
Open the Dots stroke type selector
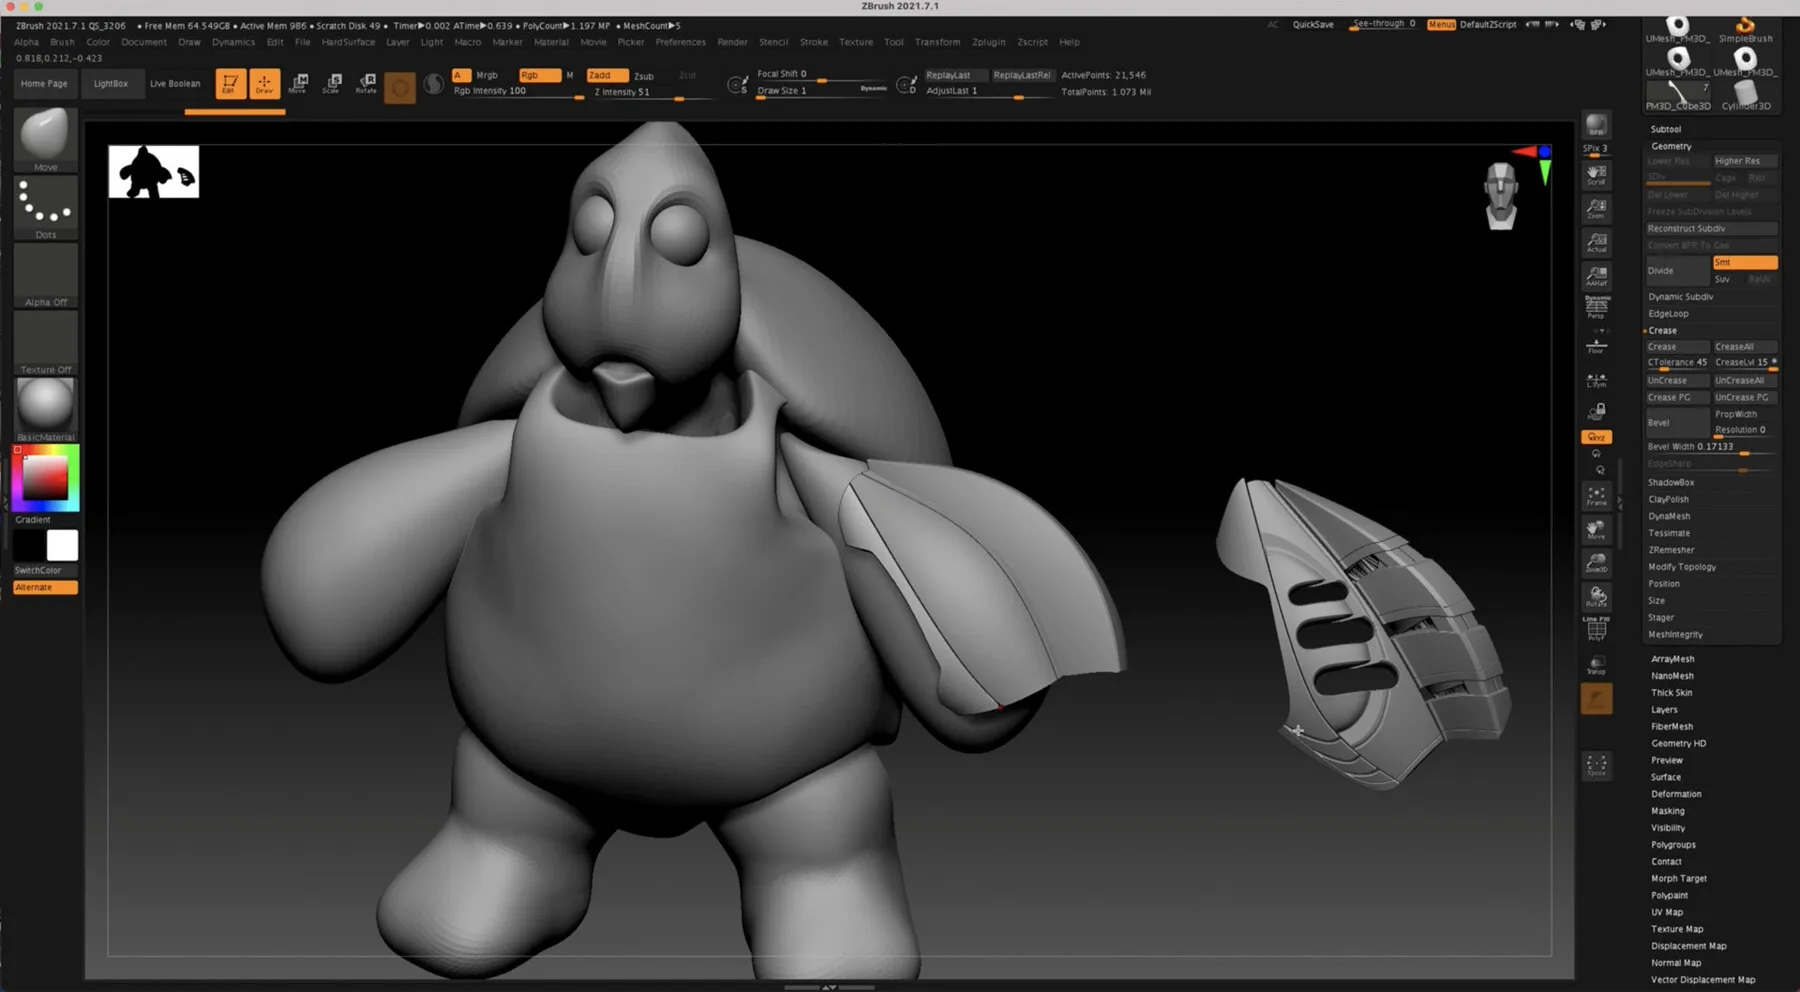45,207
